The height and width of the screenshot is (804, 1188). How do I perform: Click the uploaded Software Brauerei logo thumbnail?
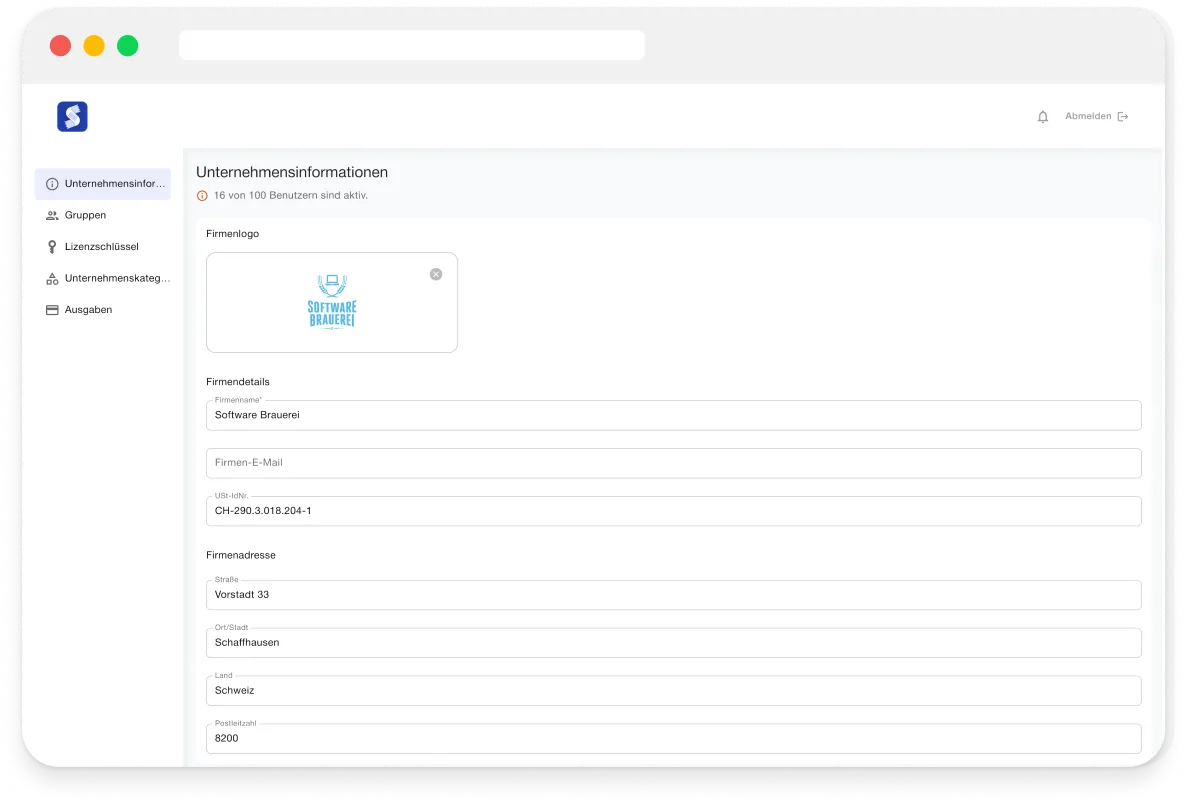point(332,302)
